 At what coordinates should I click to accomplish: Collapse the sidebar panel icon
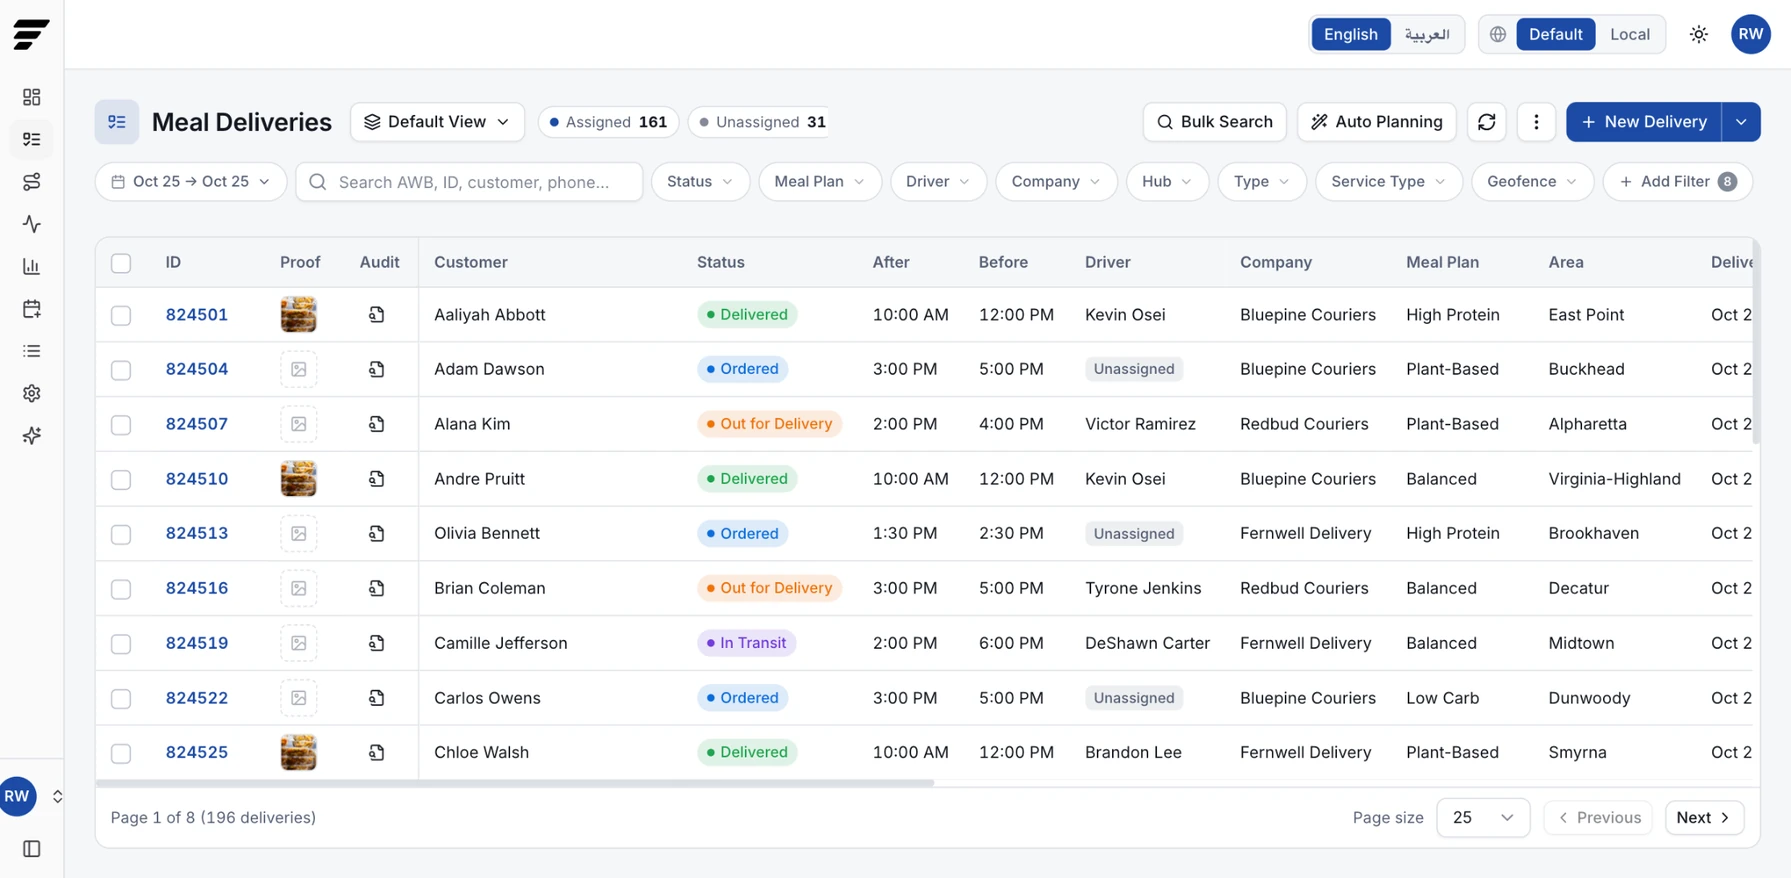point(32,849)
